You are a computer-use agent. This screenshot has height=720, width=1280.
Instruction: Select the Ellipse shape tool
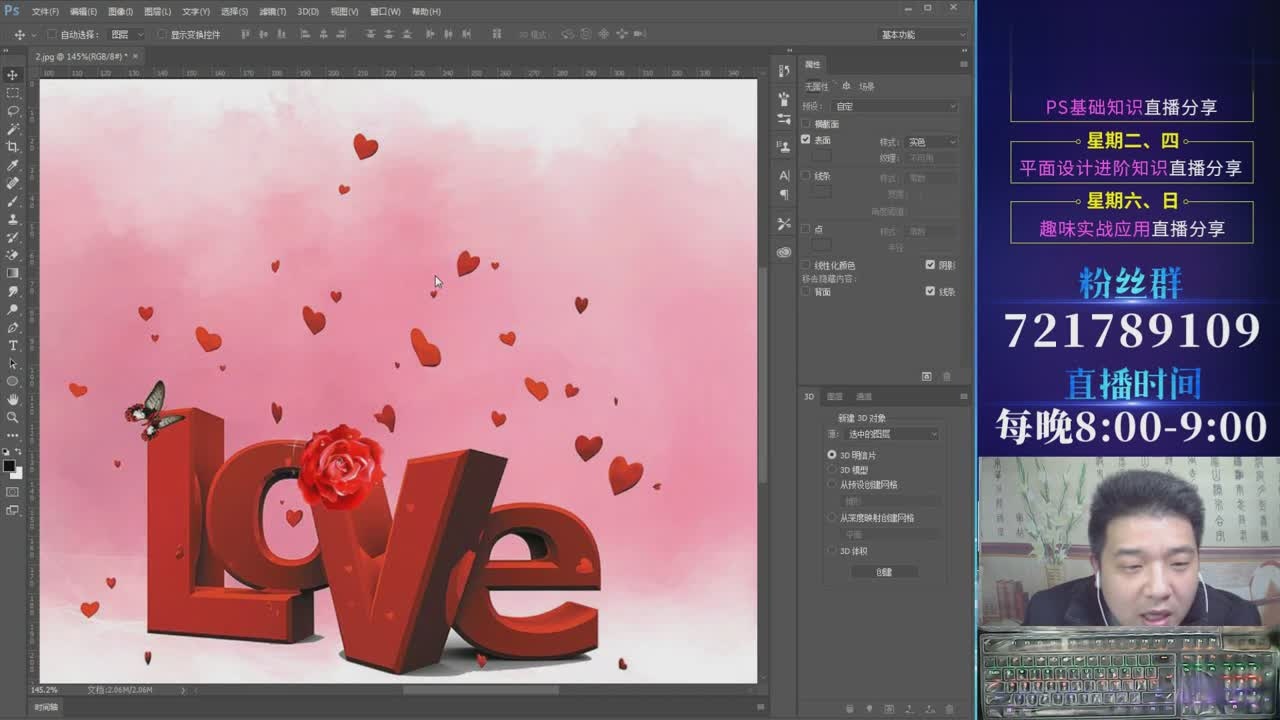13,381
